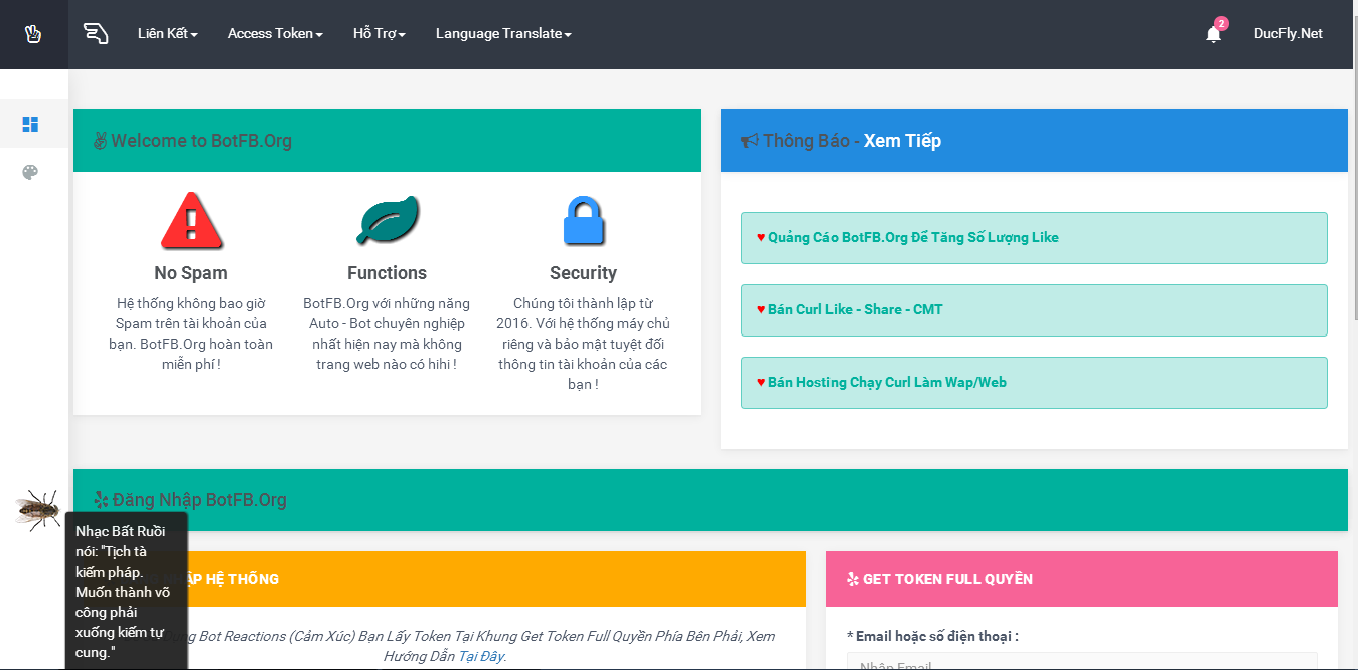Click the fly image in the sidebar
1358x670 pixels.
(37, 509)
